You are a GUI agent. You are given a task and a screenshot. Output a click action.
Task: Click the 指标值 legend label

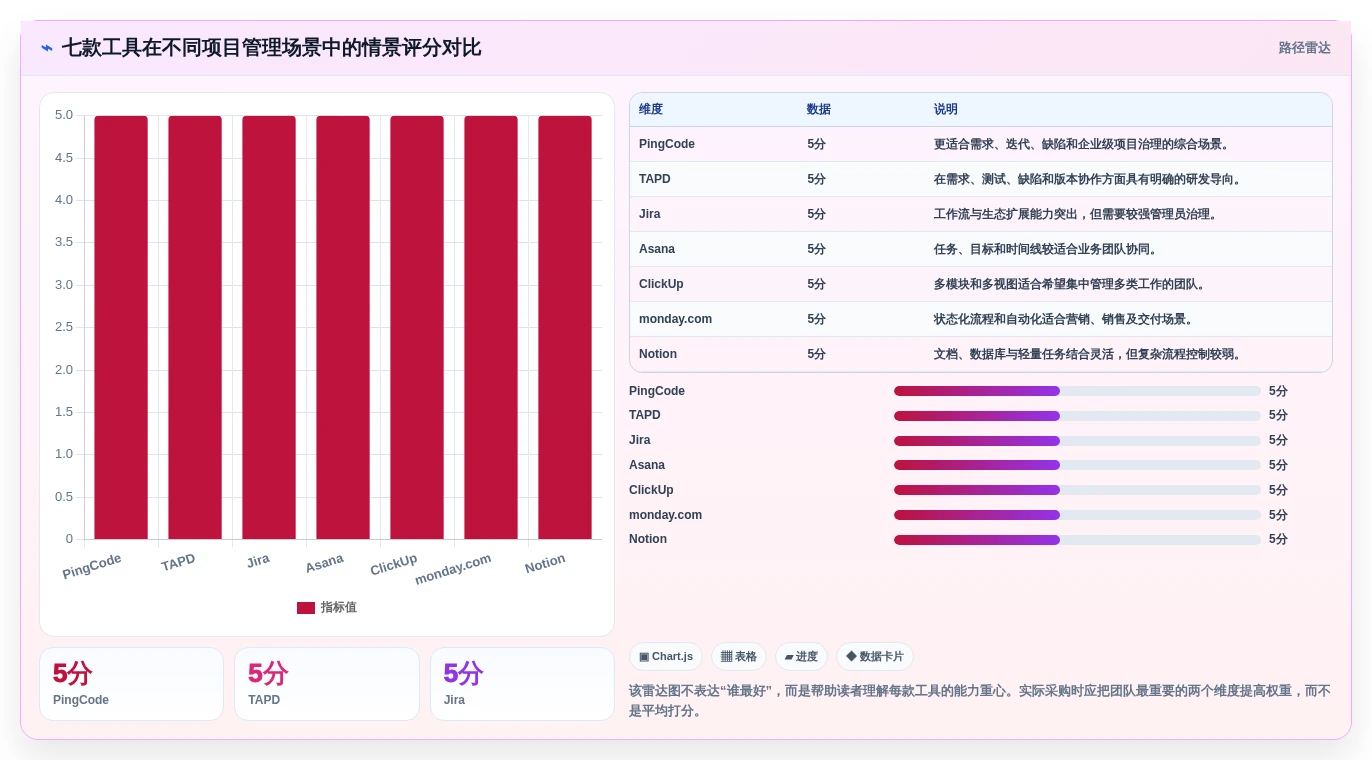[338, 608]
